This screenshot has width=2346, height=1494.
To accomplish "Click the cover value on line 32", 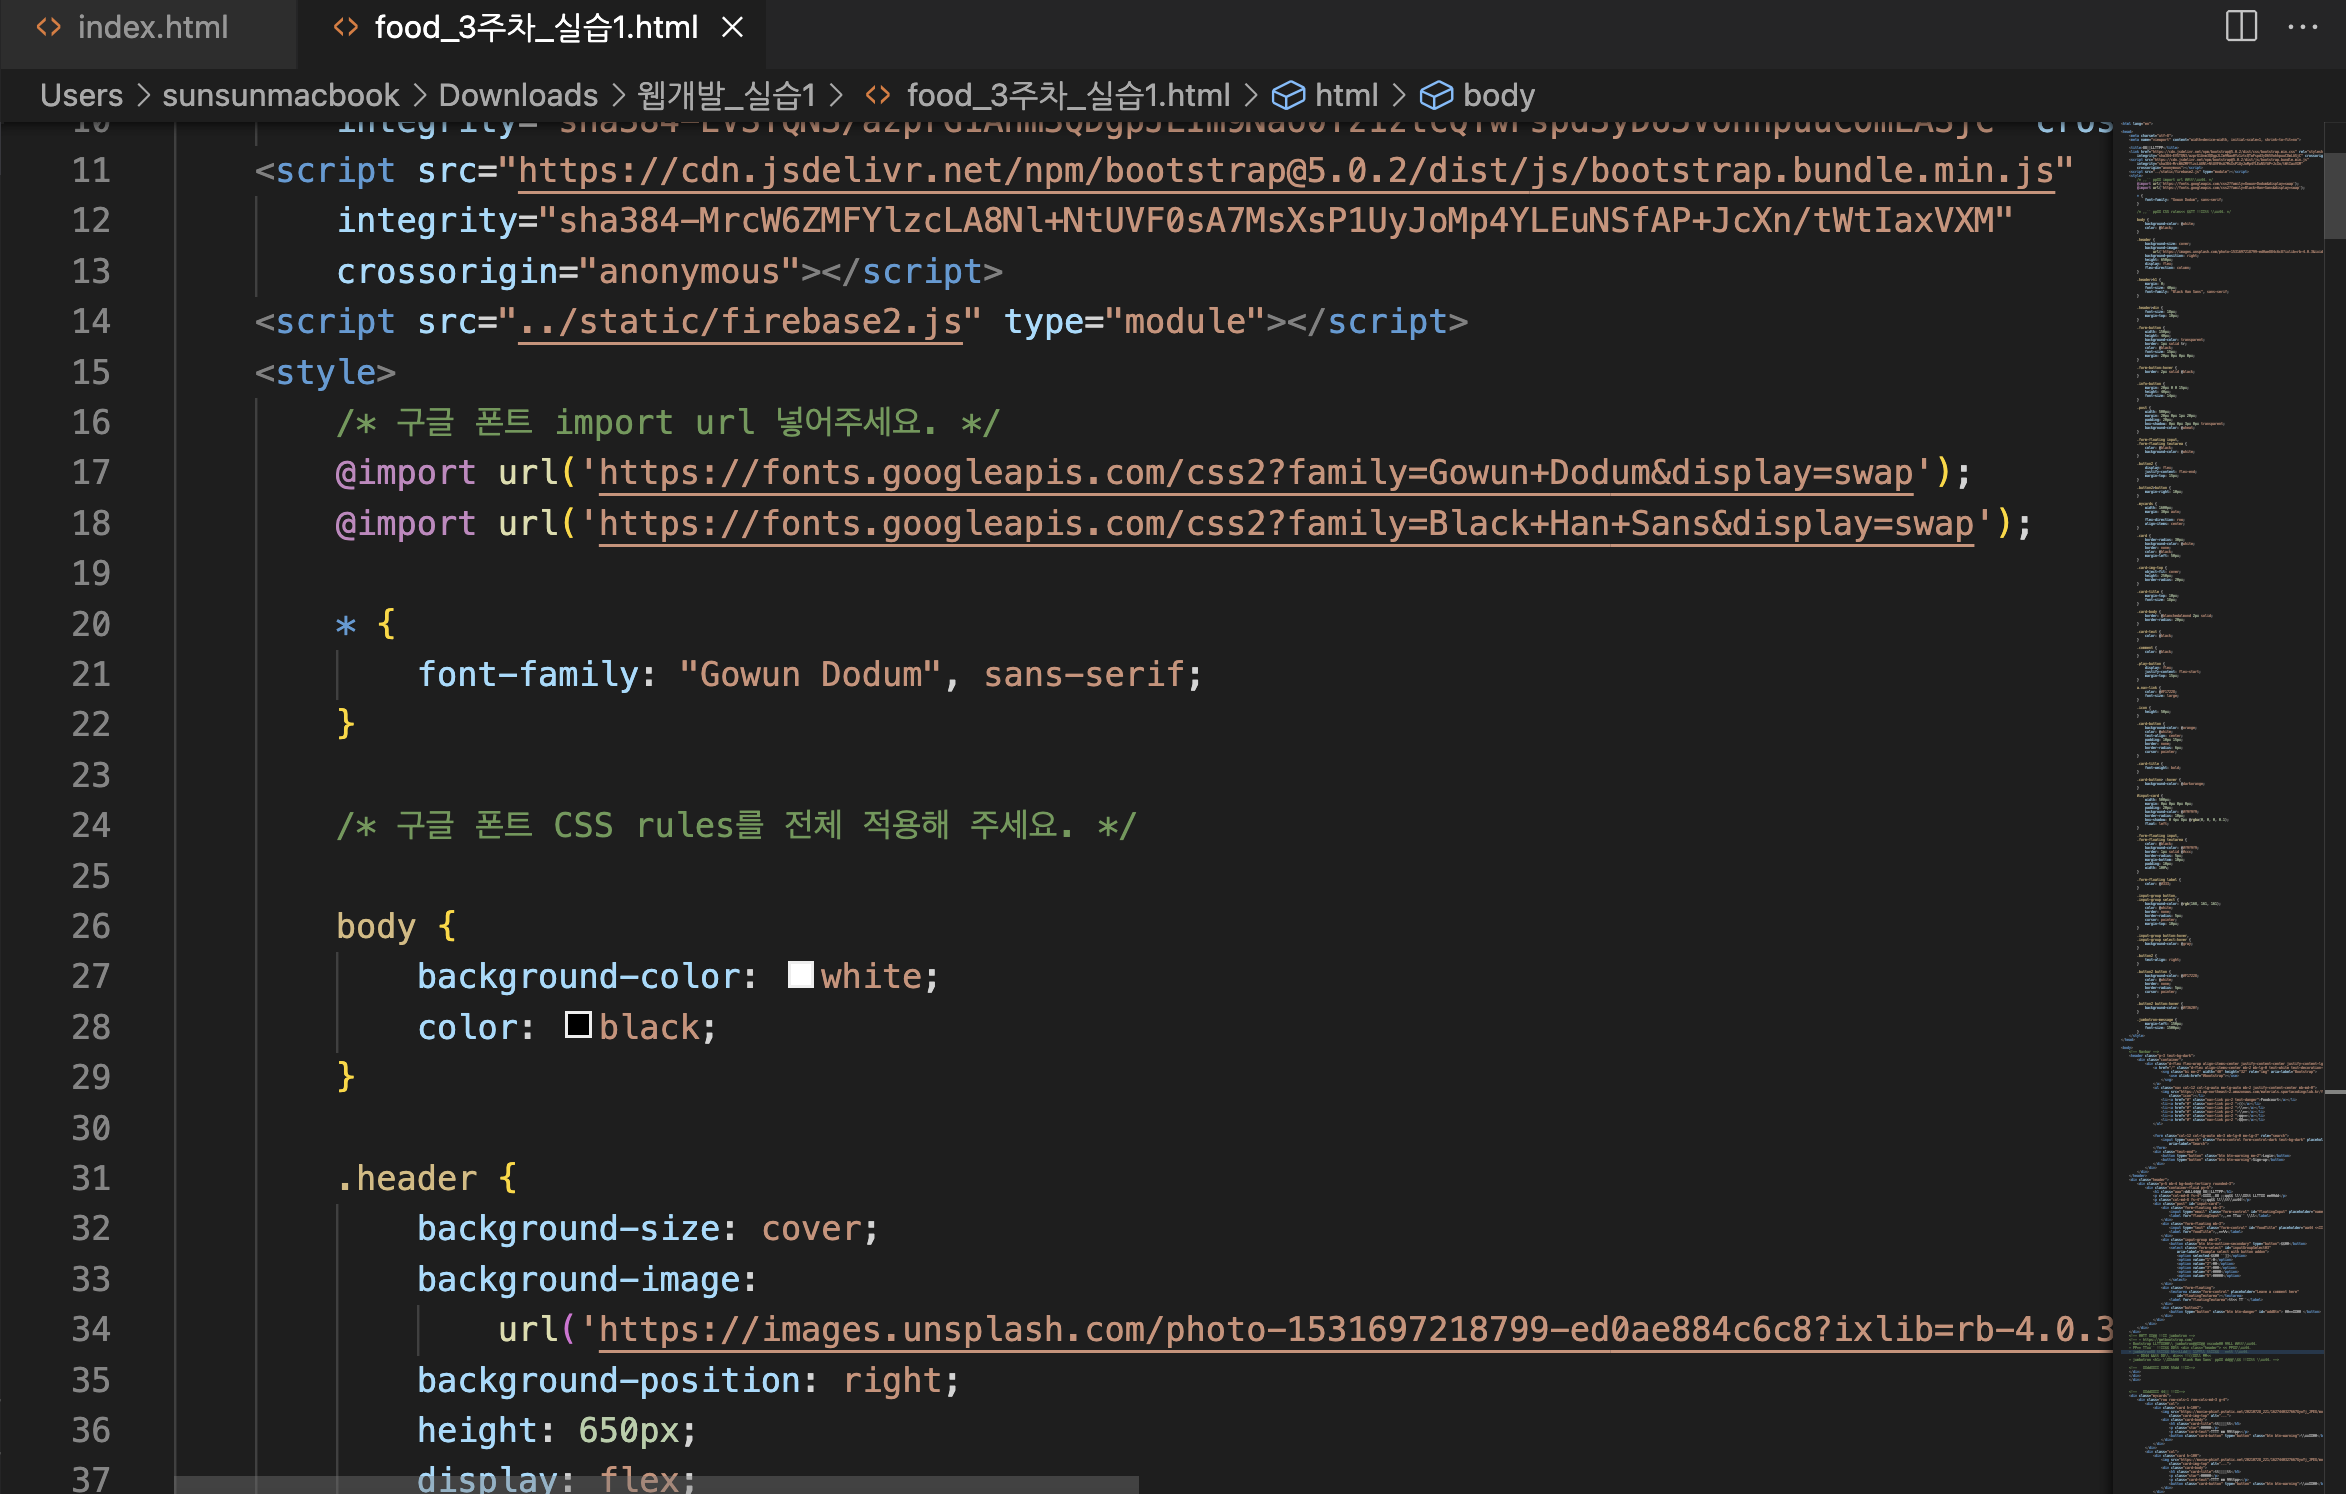I will (812, 1229).
